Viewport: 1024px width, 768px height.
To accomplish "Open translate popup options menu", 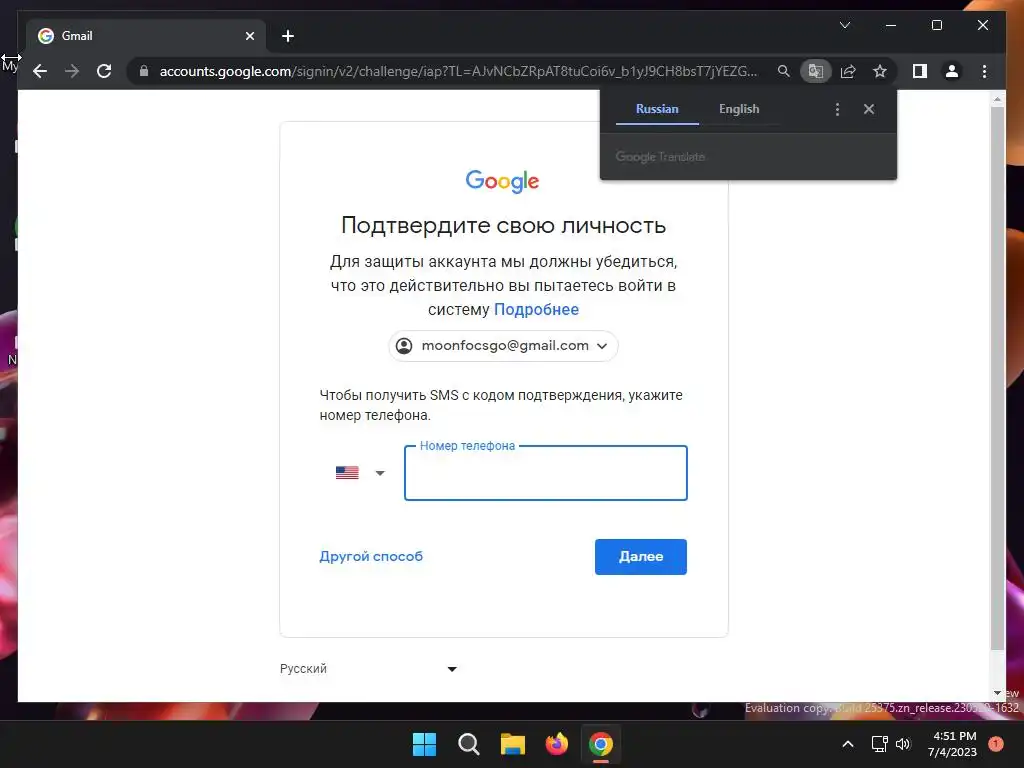I will 837,109.
